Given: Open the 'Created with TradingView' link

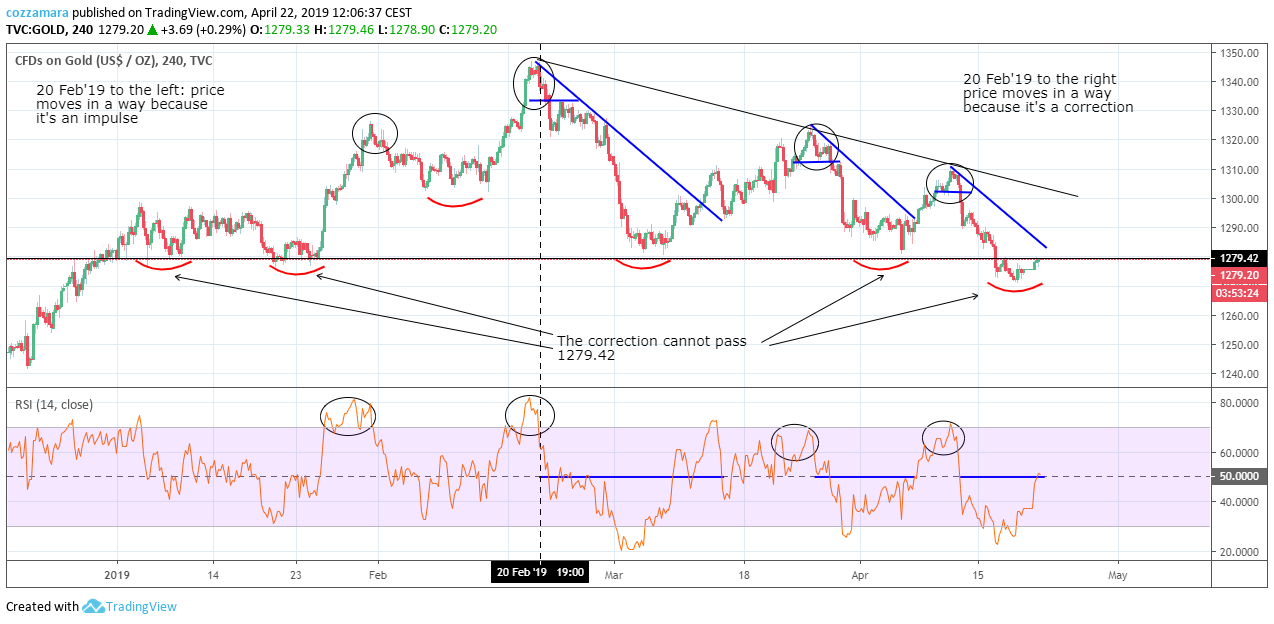Looking at the screenshot, I should (91, 606).
